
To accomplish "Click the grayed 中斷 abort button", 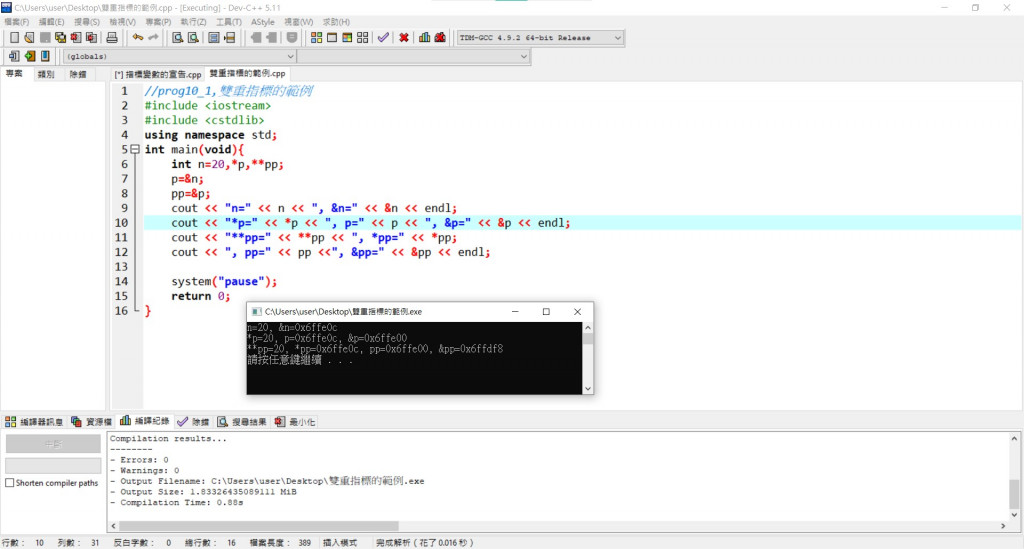I will click(x=53, y=444).
